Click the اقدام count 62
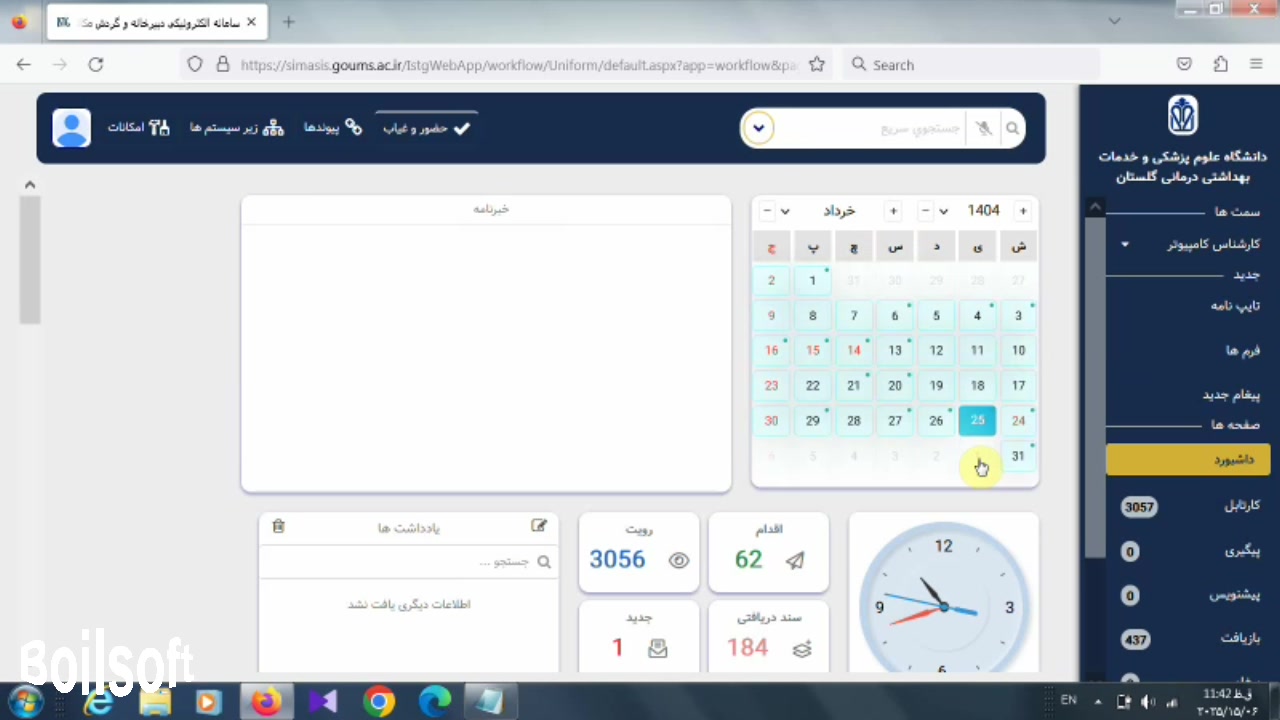Viewport: 1280px width, 720px height. pos(748,560)
